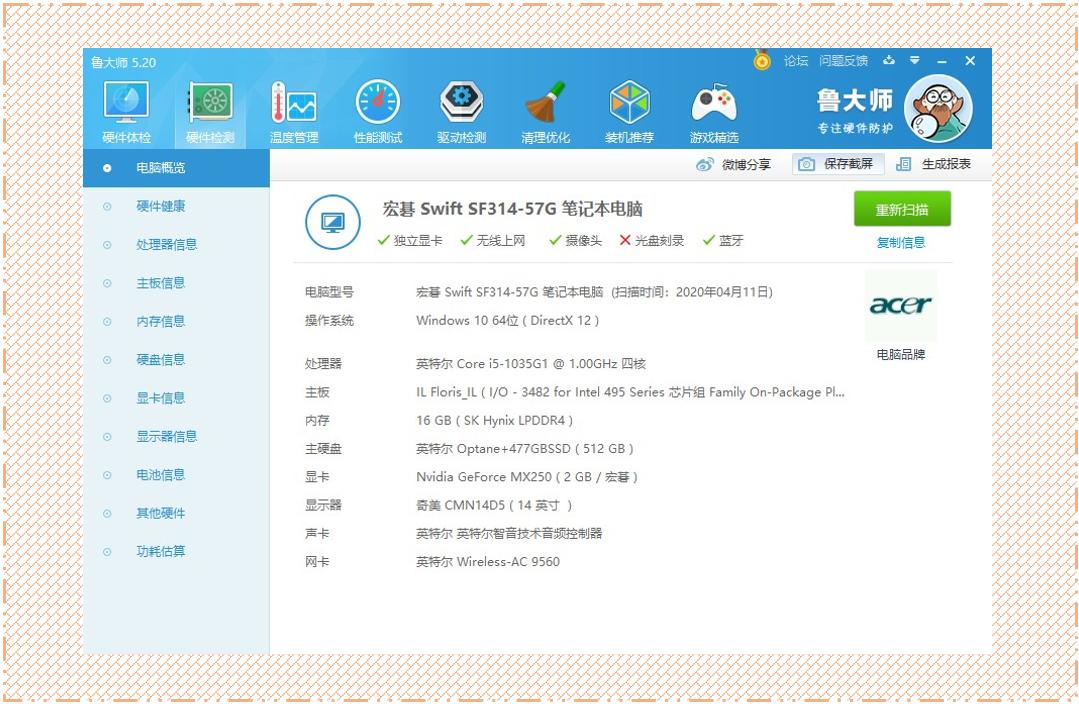This screenshot has height=704, width=1079.
Task: Select 电池信息 battery information
Action: [160, 475]
